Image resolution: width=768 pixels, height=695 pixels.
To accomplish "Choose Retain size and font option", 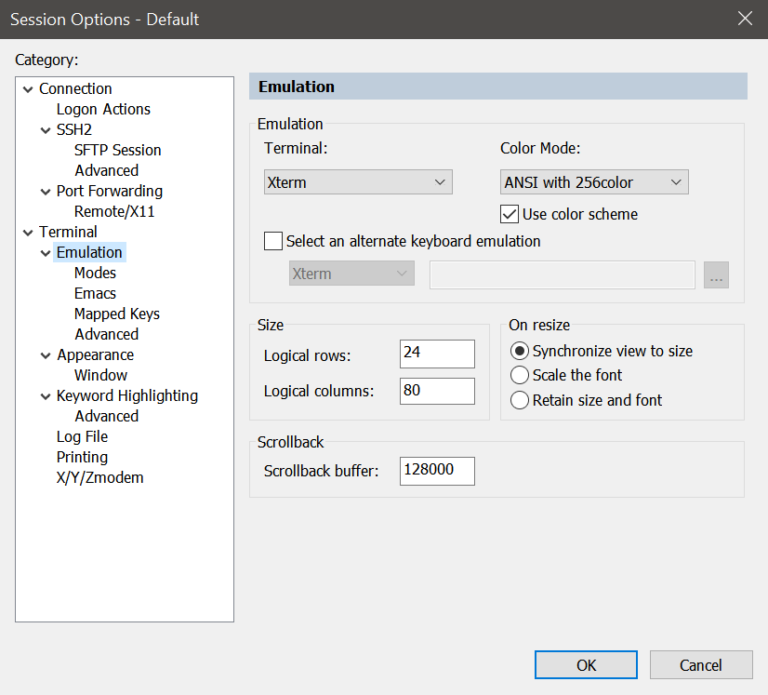I will coord(519,400).
